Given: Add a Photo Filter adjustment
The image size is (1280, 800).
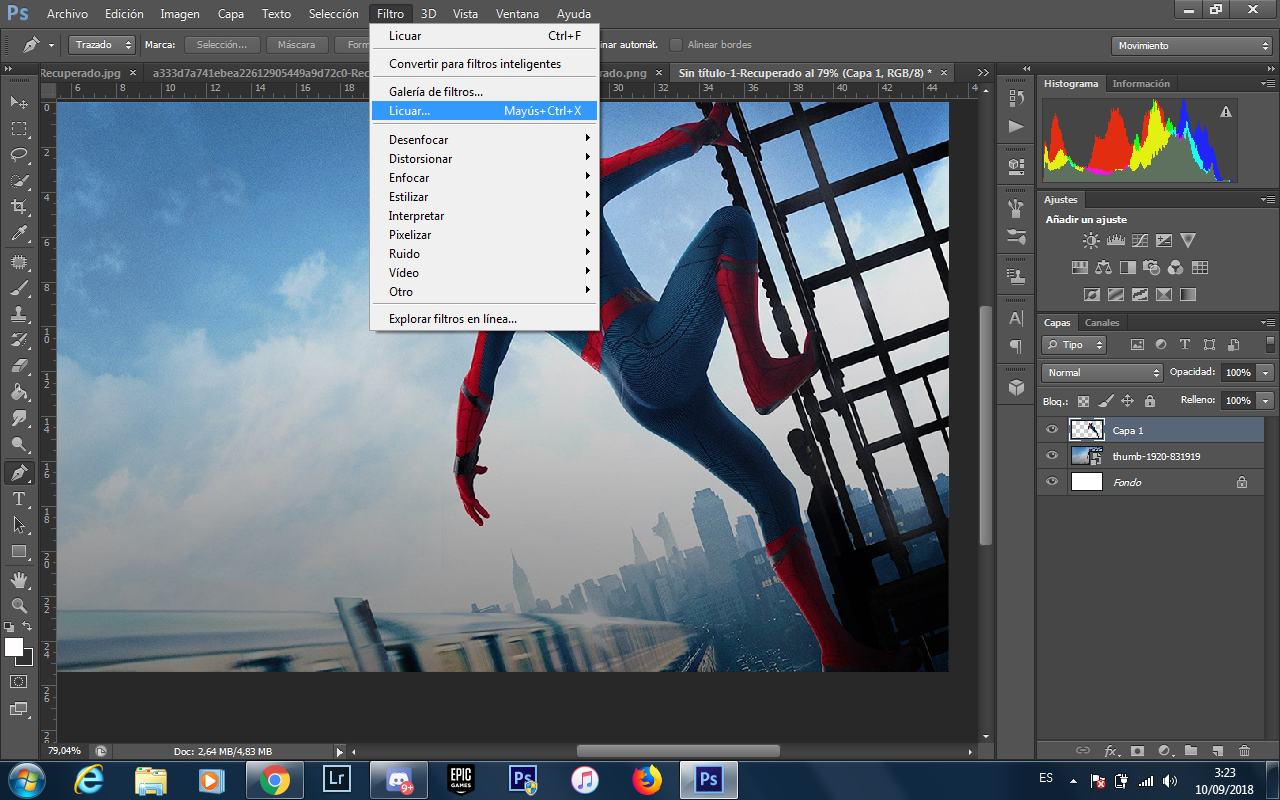Looking at the screenshot, I should point(1151,267).
